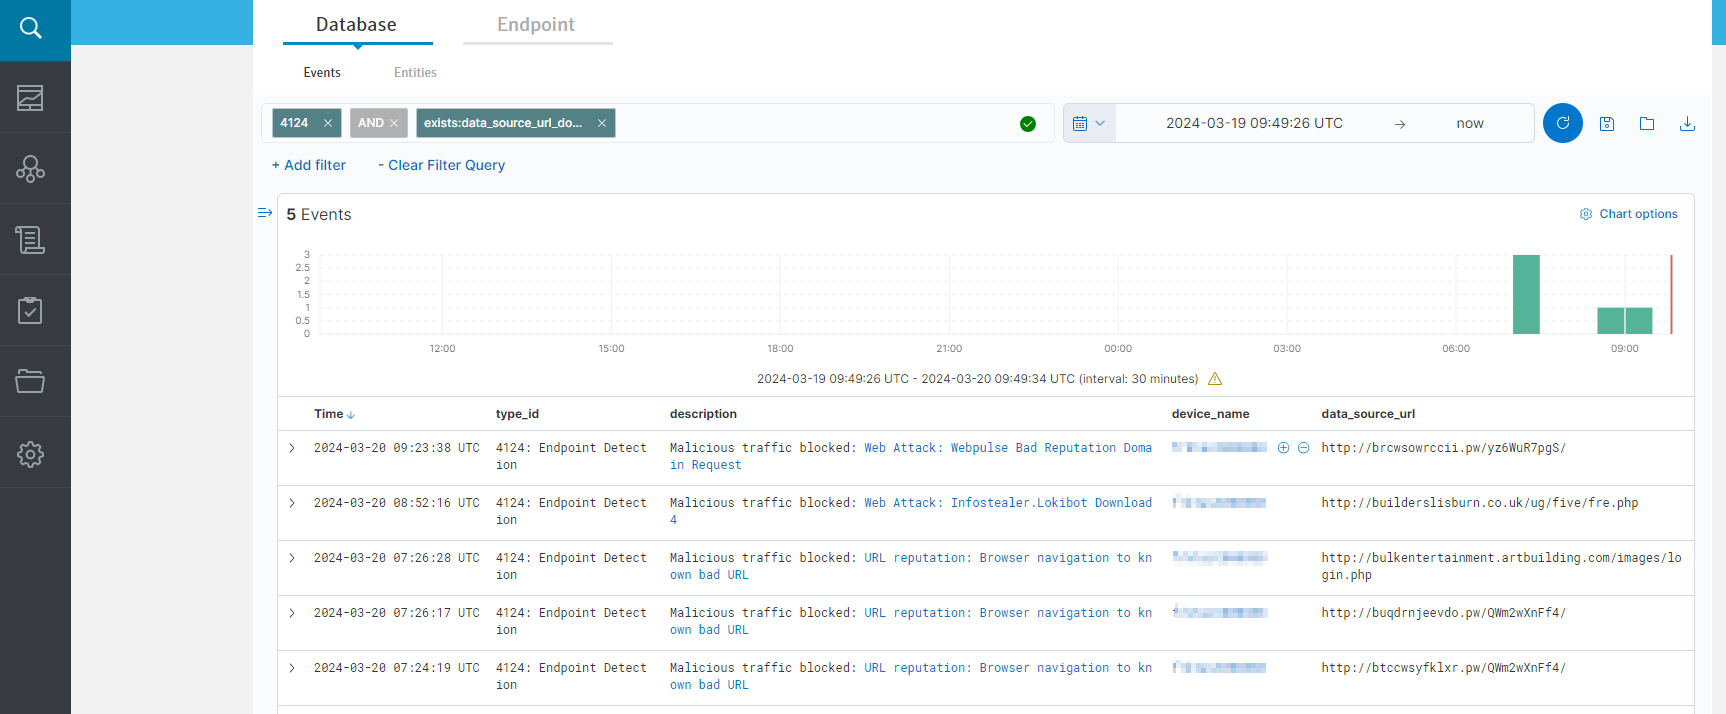Click the minus filter-out icon beside device name
This screenshot has height=714, width=1726.
point(1304,448)
